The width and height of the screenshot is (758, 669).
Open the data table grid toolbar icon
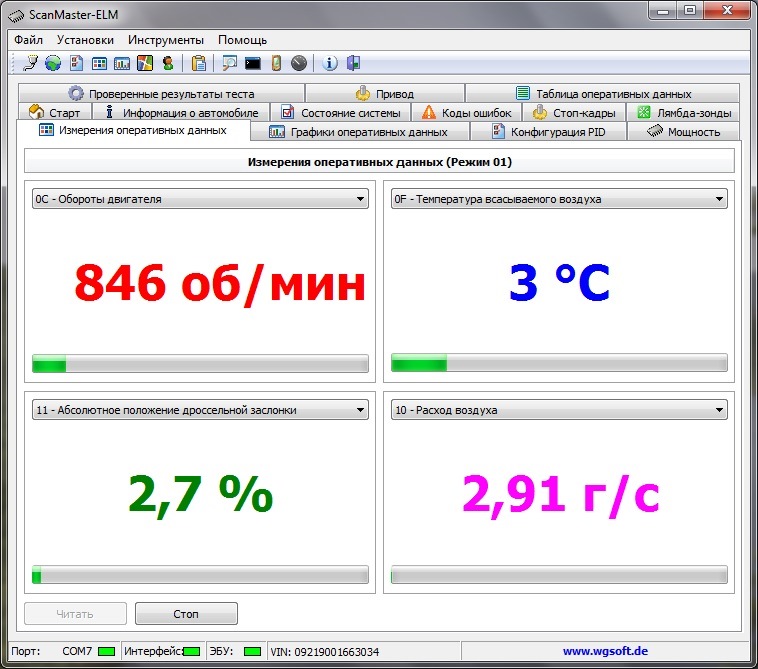click(x=99, y=63)
